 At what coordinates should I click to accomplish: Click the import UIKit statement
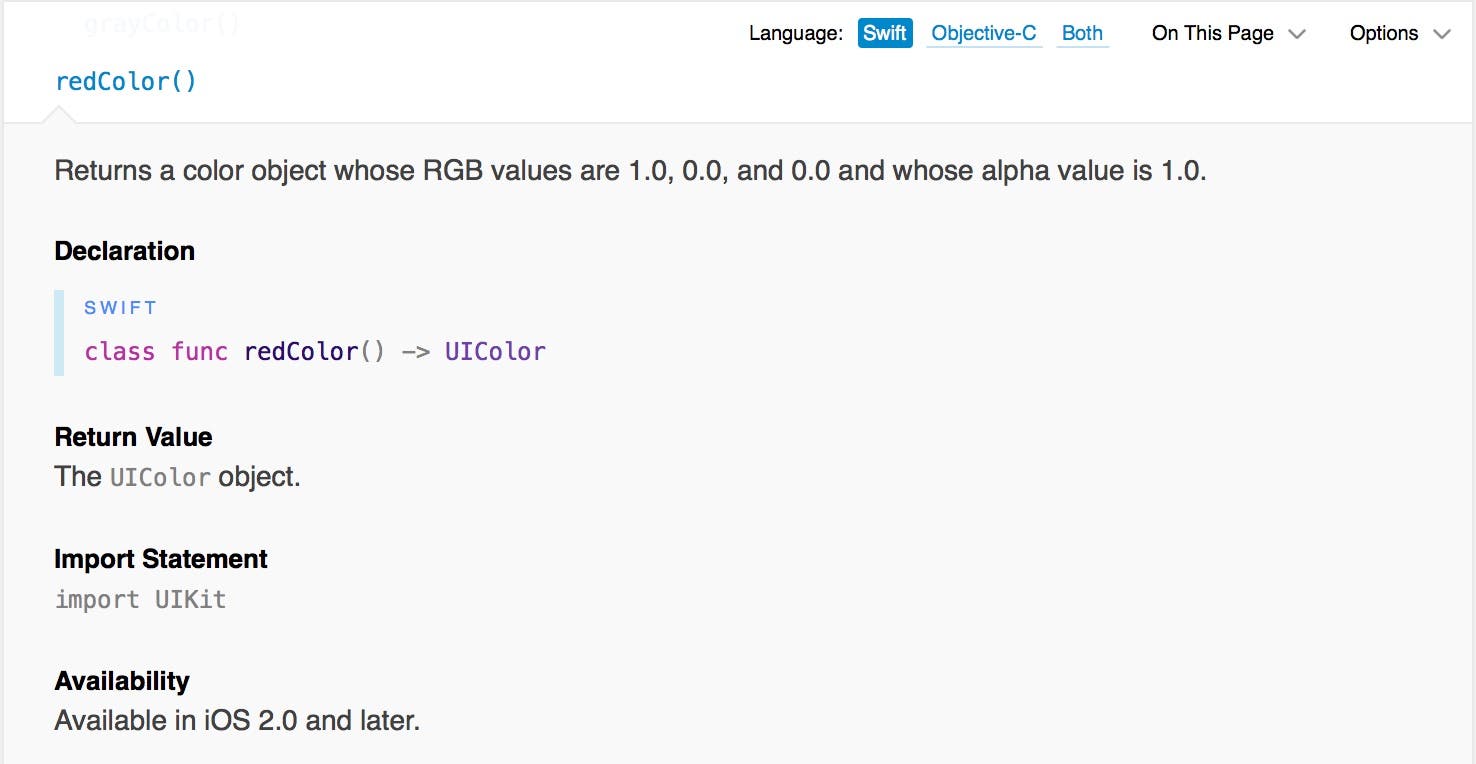(140, 600)
